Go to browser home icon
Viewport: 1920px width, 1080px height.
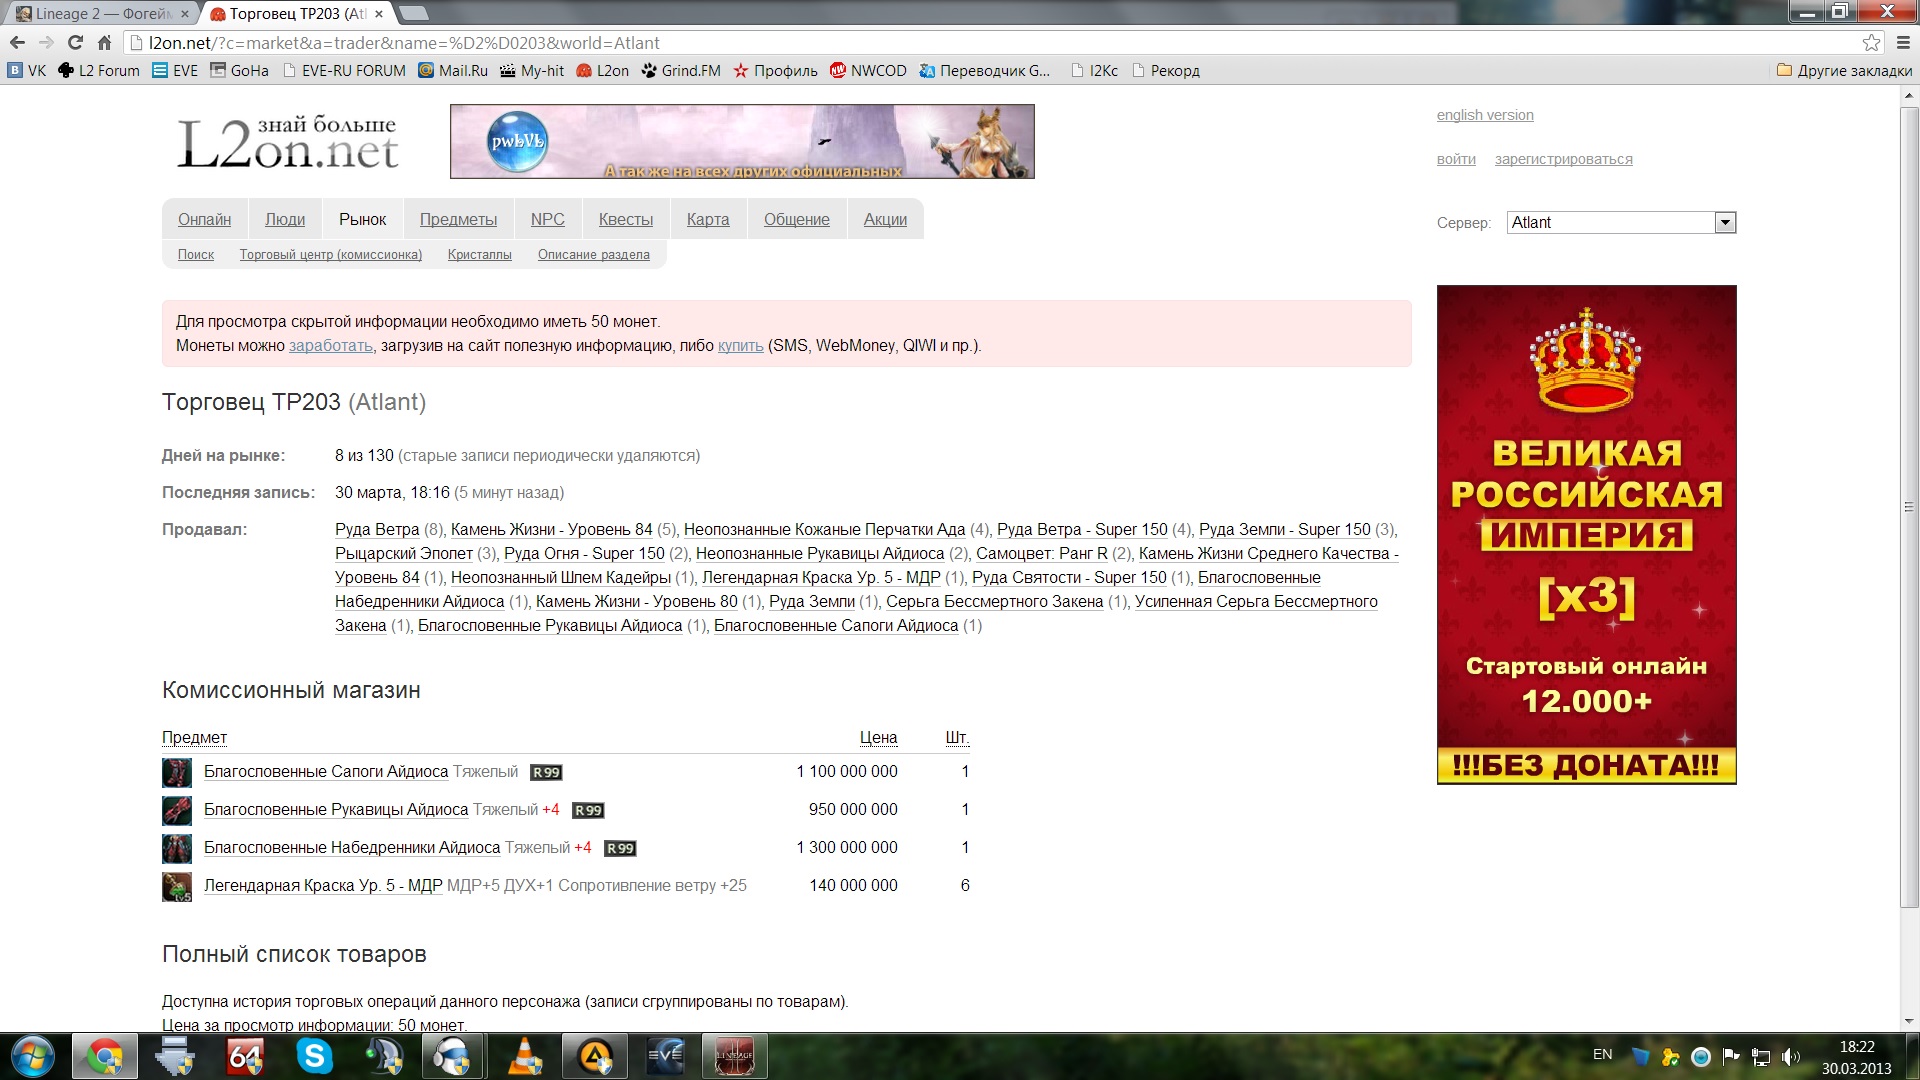pos(104,42)
